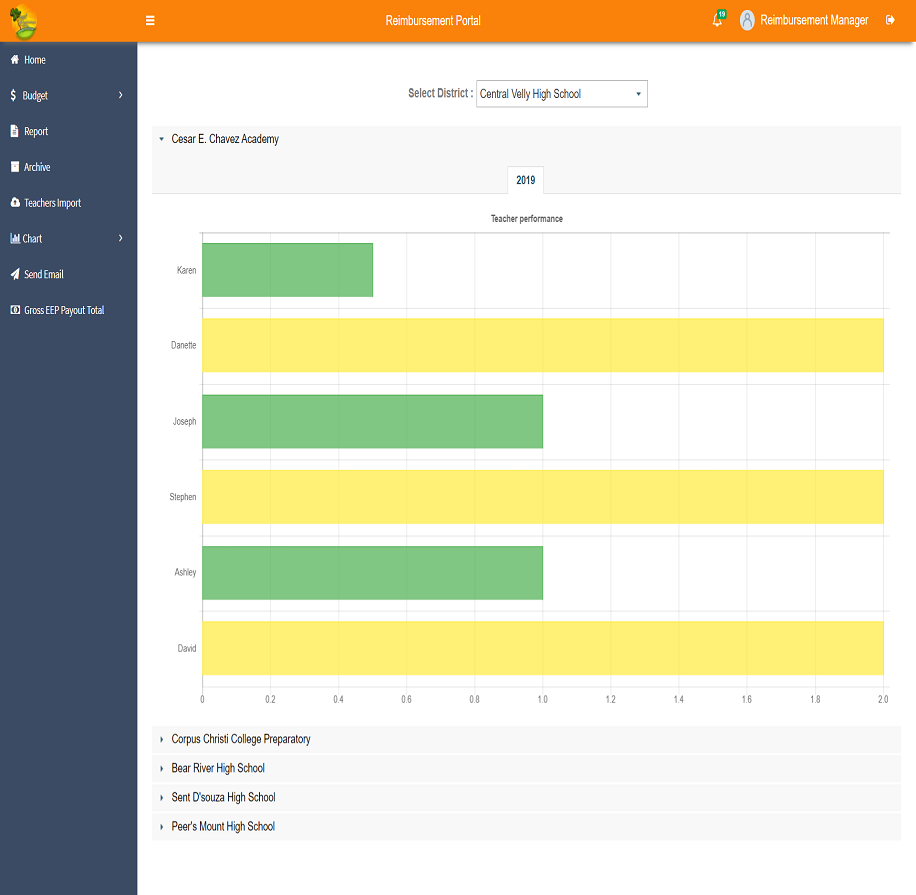Viewport: 916px width, 895px height.
Task: Toggle the sidebar with hamburger menu
Action: 149,19
